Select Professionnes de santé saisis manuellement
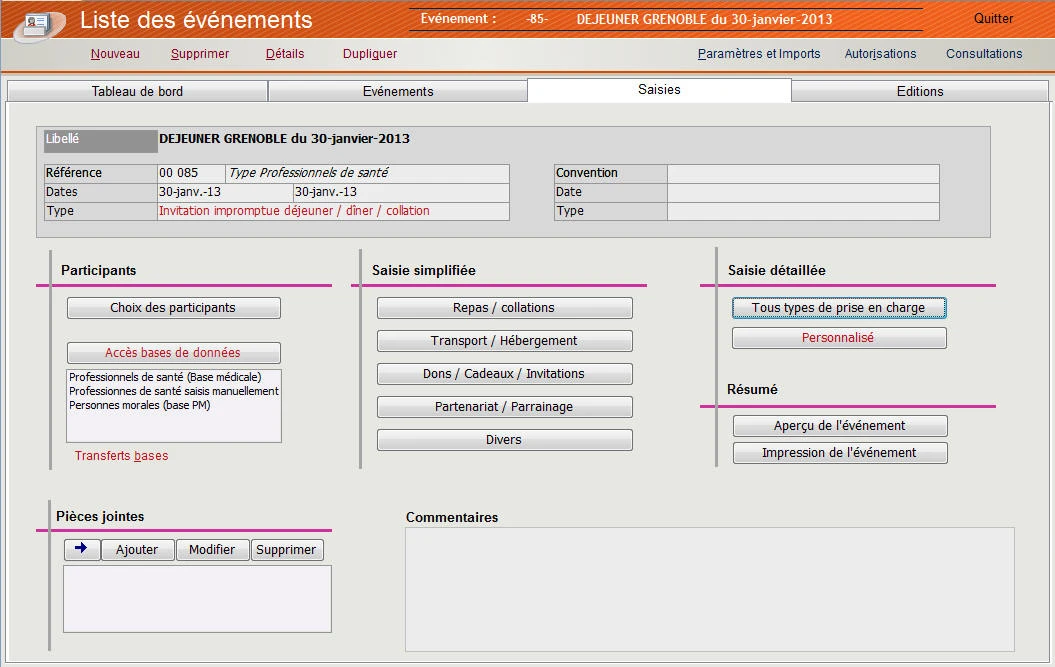The image size is (1055, 667). 174,391
